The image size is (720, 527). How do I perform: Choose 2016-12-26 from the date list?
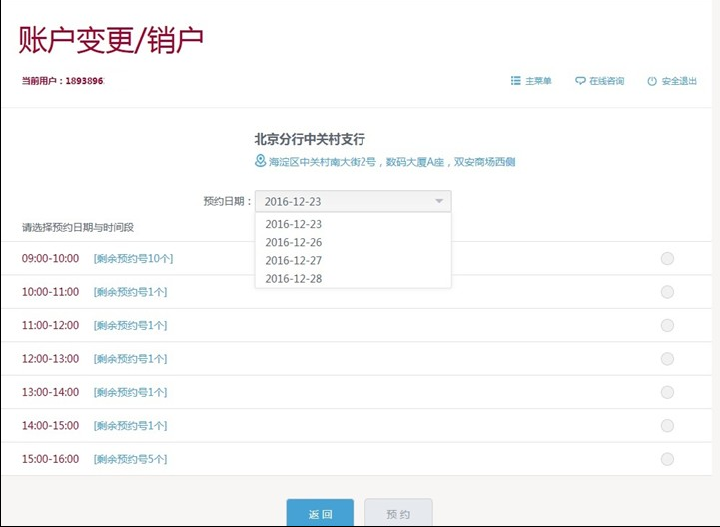(x=293, y=242)
